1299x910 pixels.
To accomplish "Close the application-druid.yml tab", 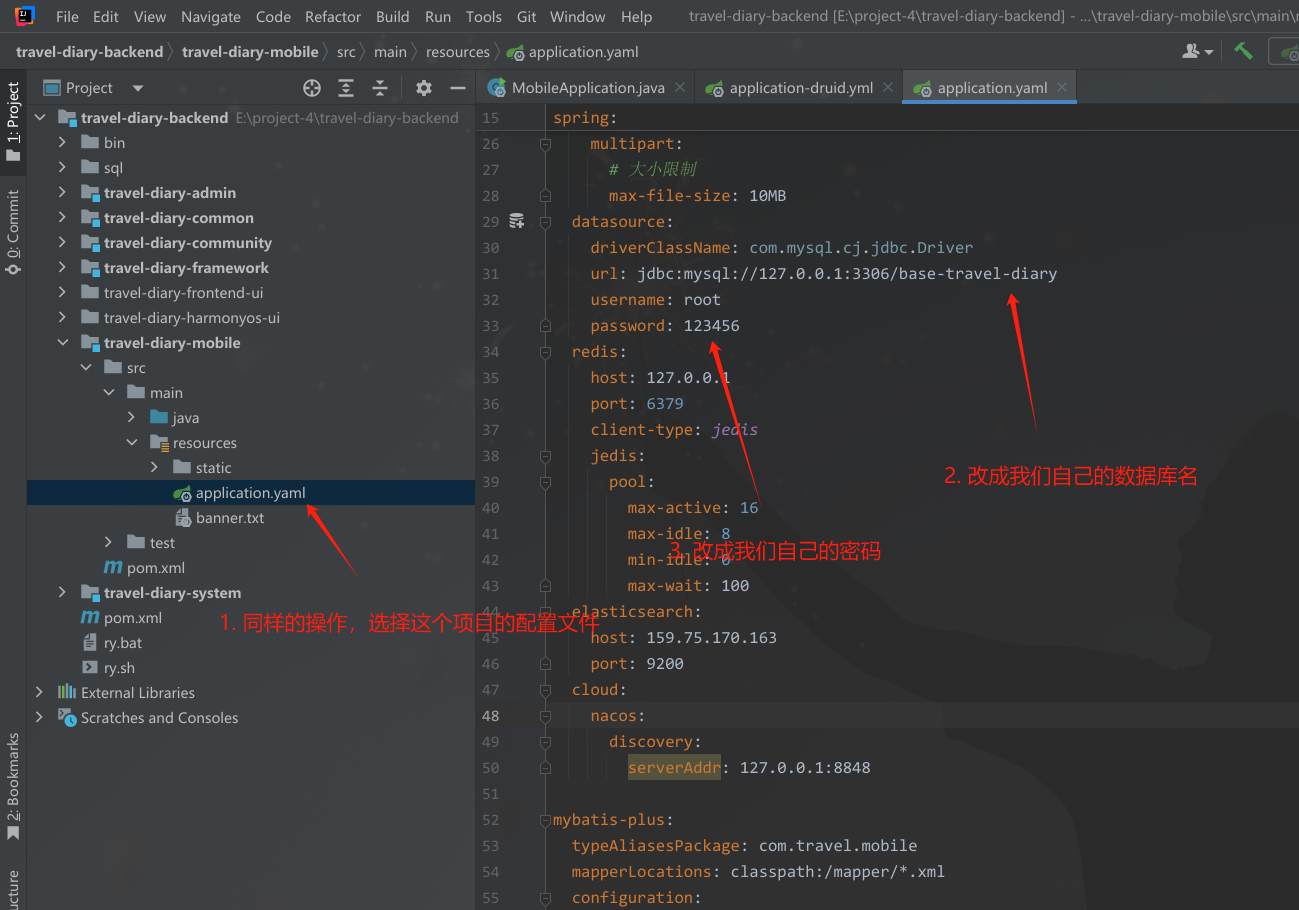I will click(889, 87).
